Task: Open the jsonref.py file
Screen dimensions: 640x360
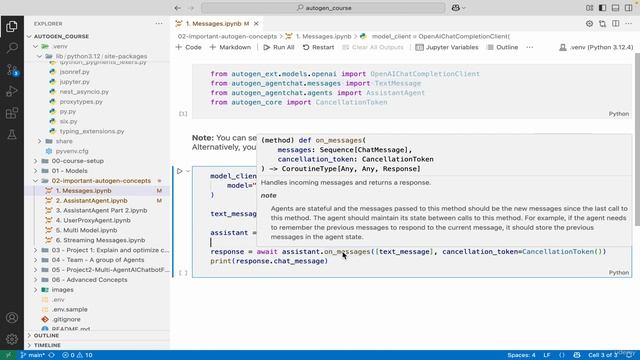Action: 97,72
